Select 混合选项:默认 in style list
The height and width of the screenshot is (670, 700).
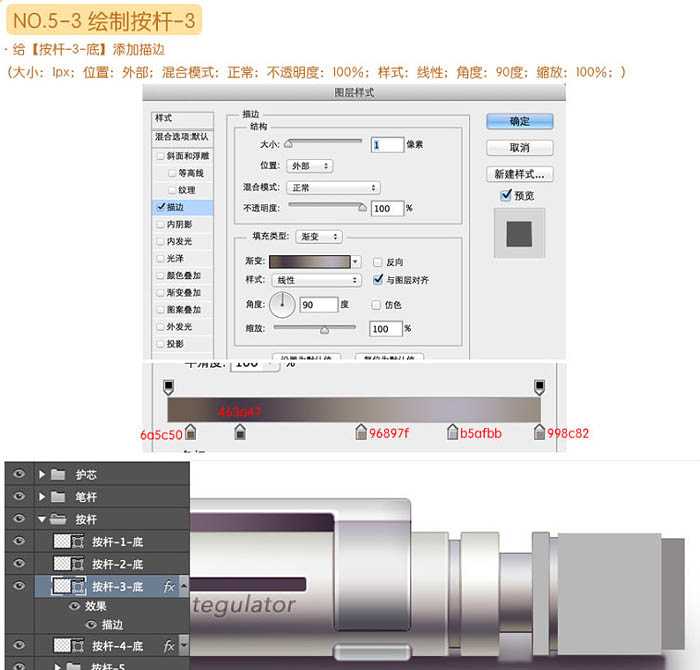pyautogui.click(x=183, y=137)
